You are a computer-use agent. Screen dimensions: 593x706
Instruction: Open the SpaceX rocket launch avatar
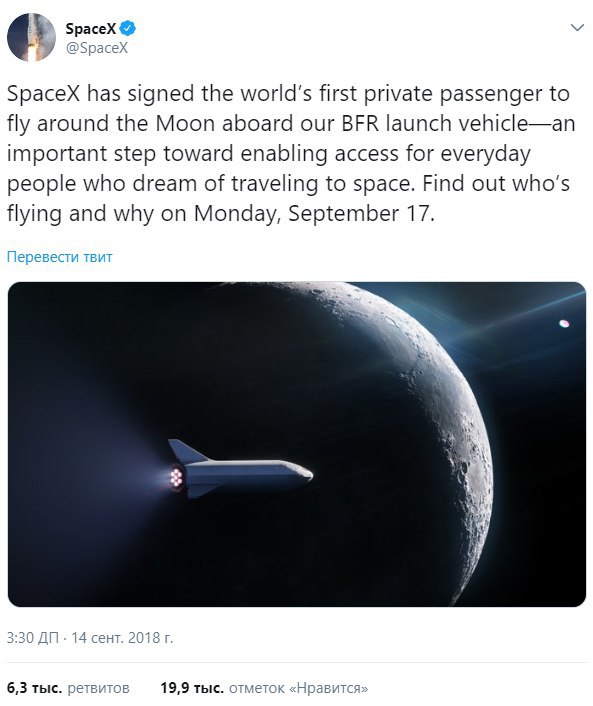click(x=32, y=37)
